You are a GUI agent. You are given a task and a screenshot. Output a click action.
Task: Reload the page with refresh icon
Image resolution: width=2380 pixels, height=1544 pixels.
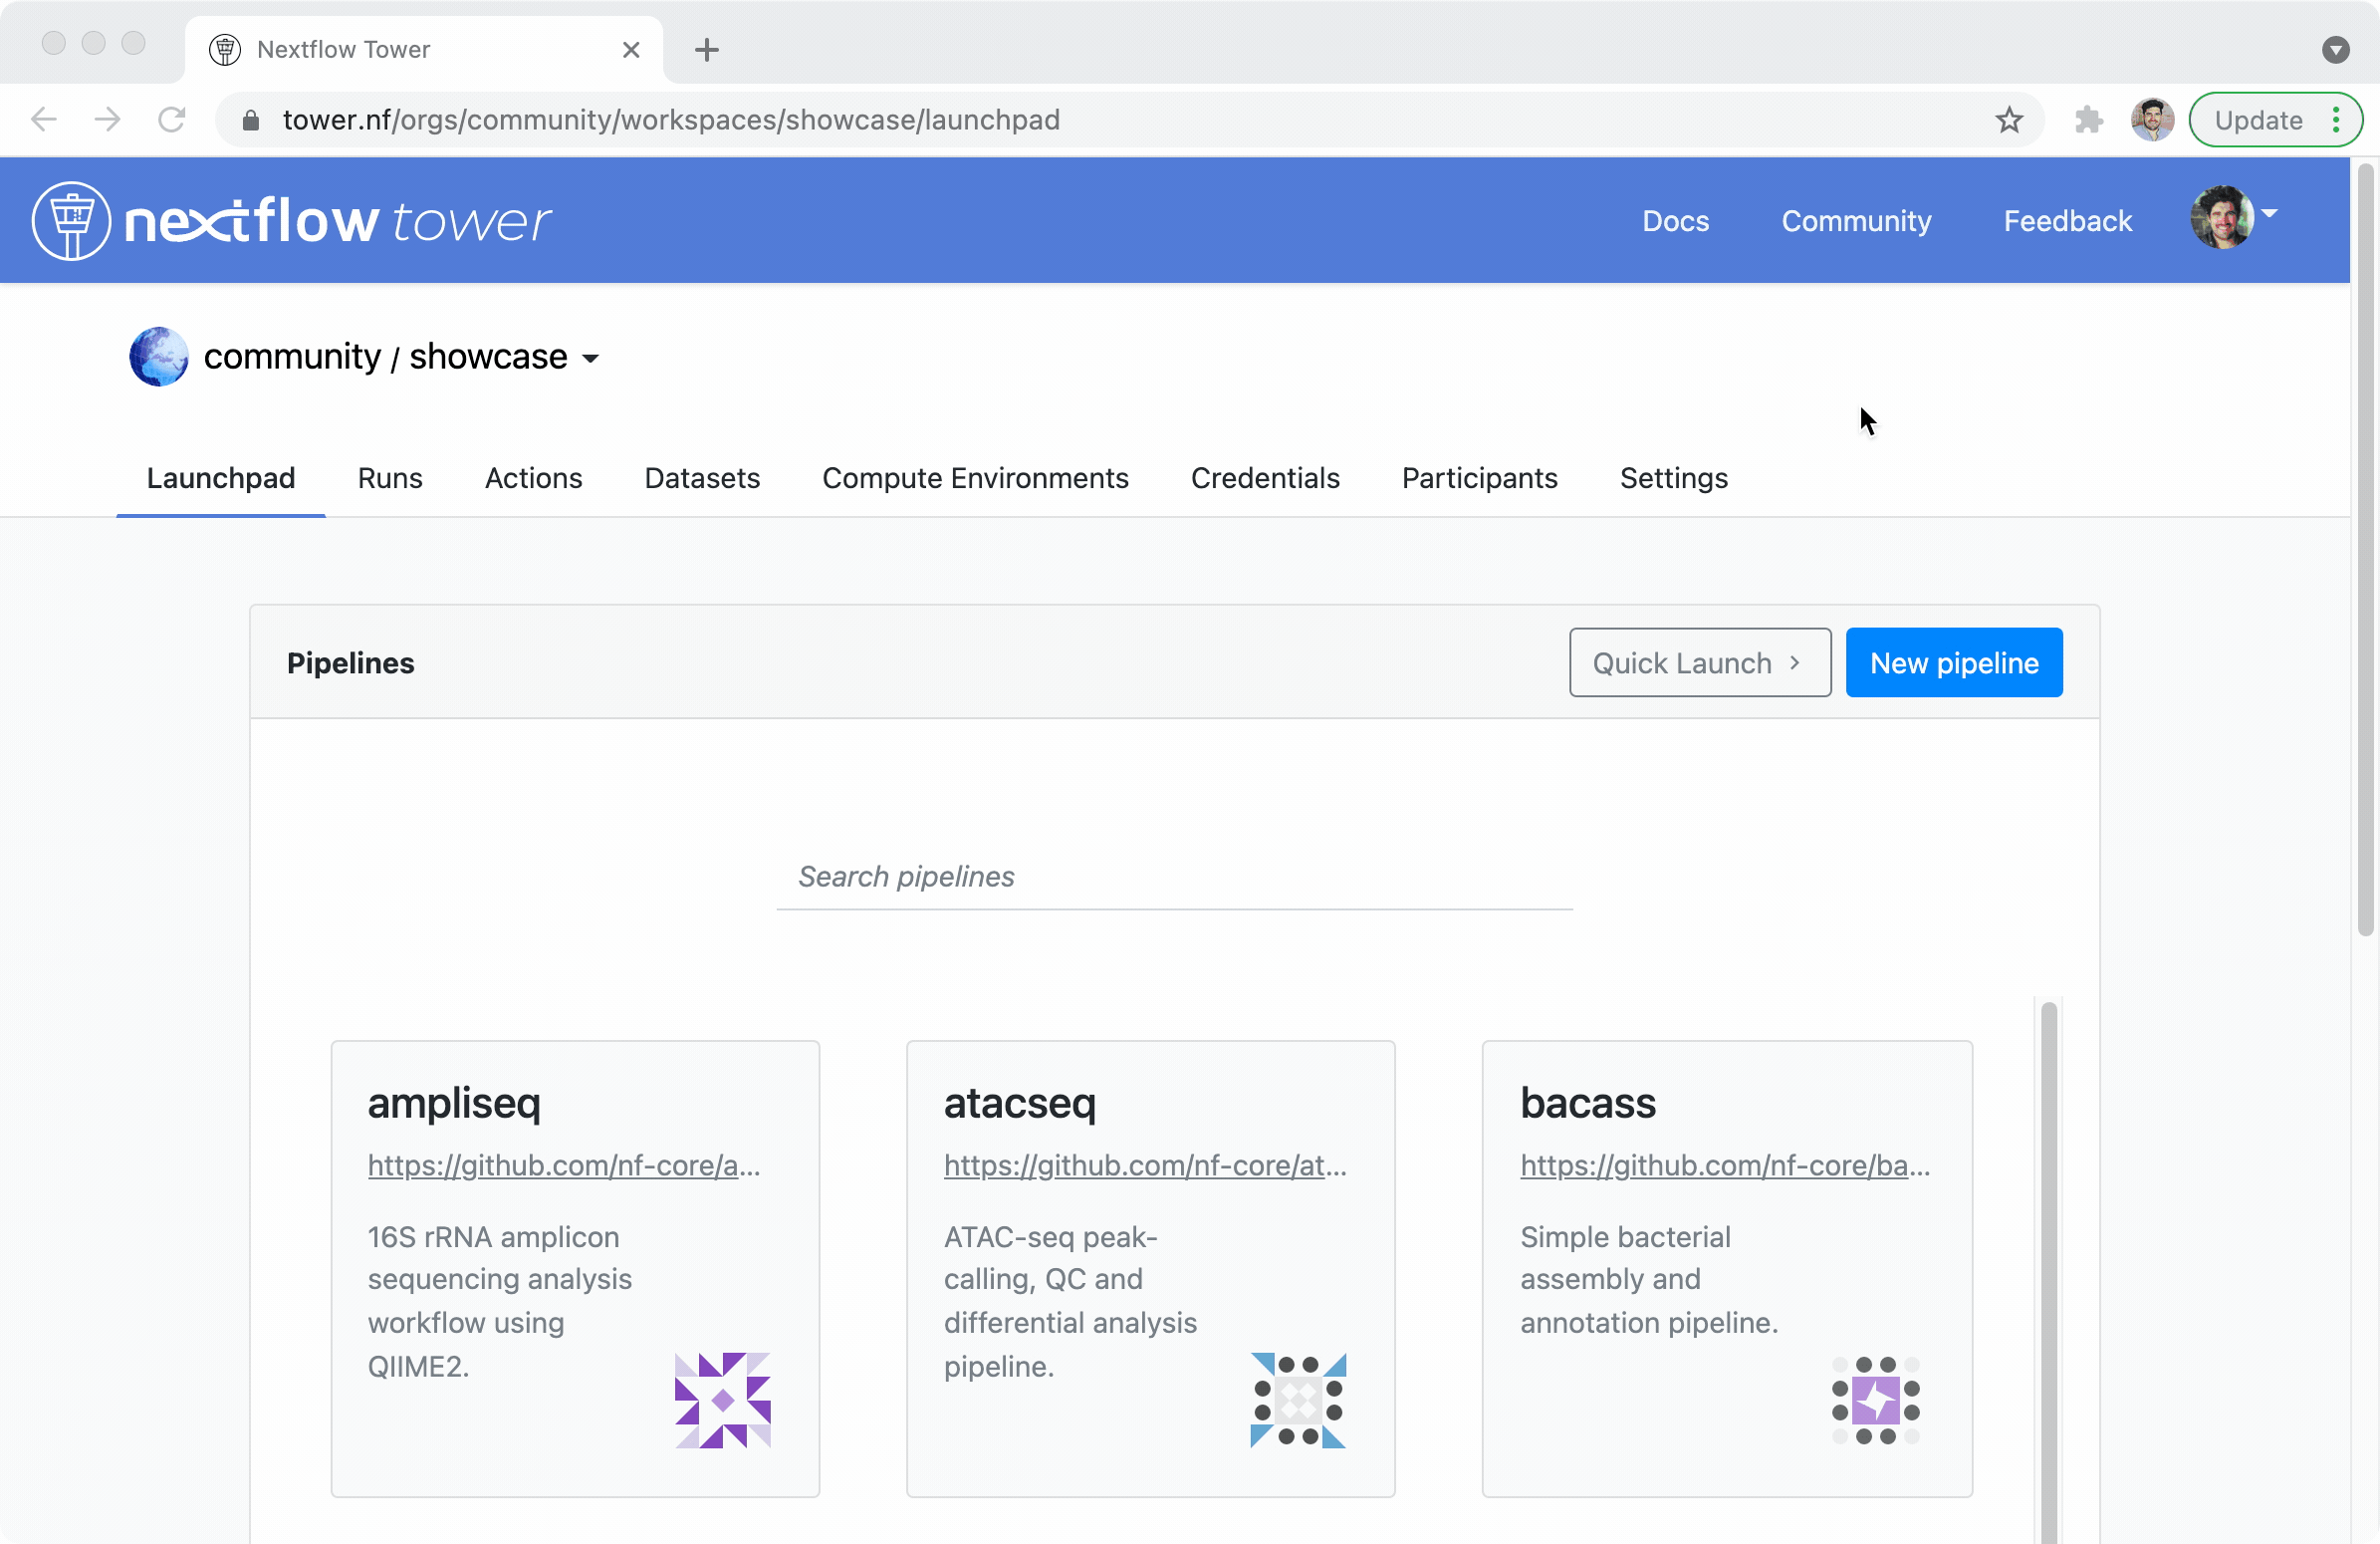click(x=172, y=120)
